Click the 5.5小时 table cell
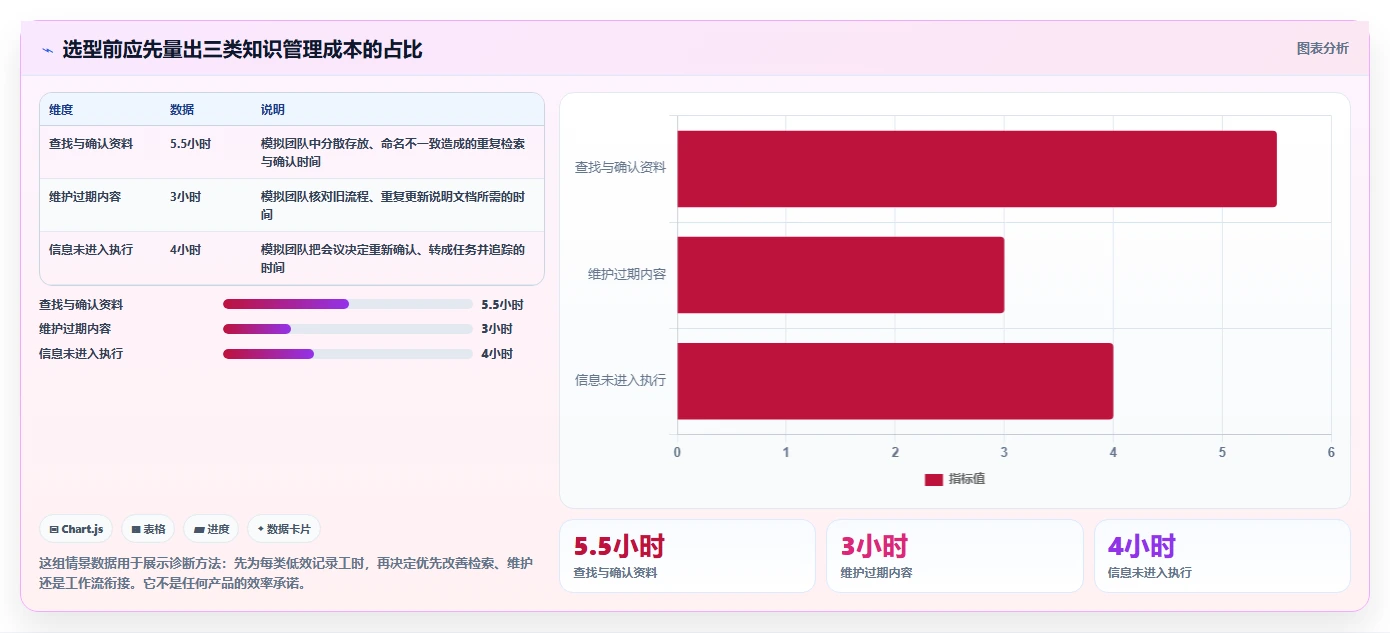 [x=190, y=143]
